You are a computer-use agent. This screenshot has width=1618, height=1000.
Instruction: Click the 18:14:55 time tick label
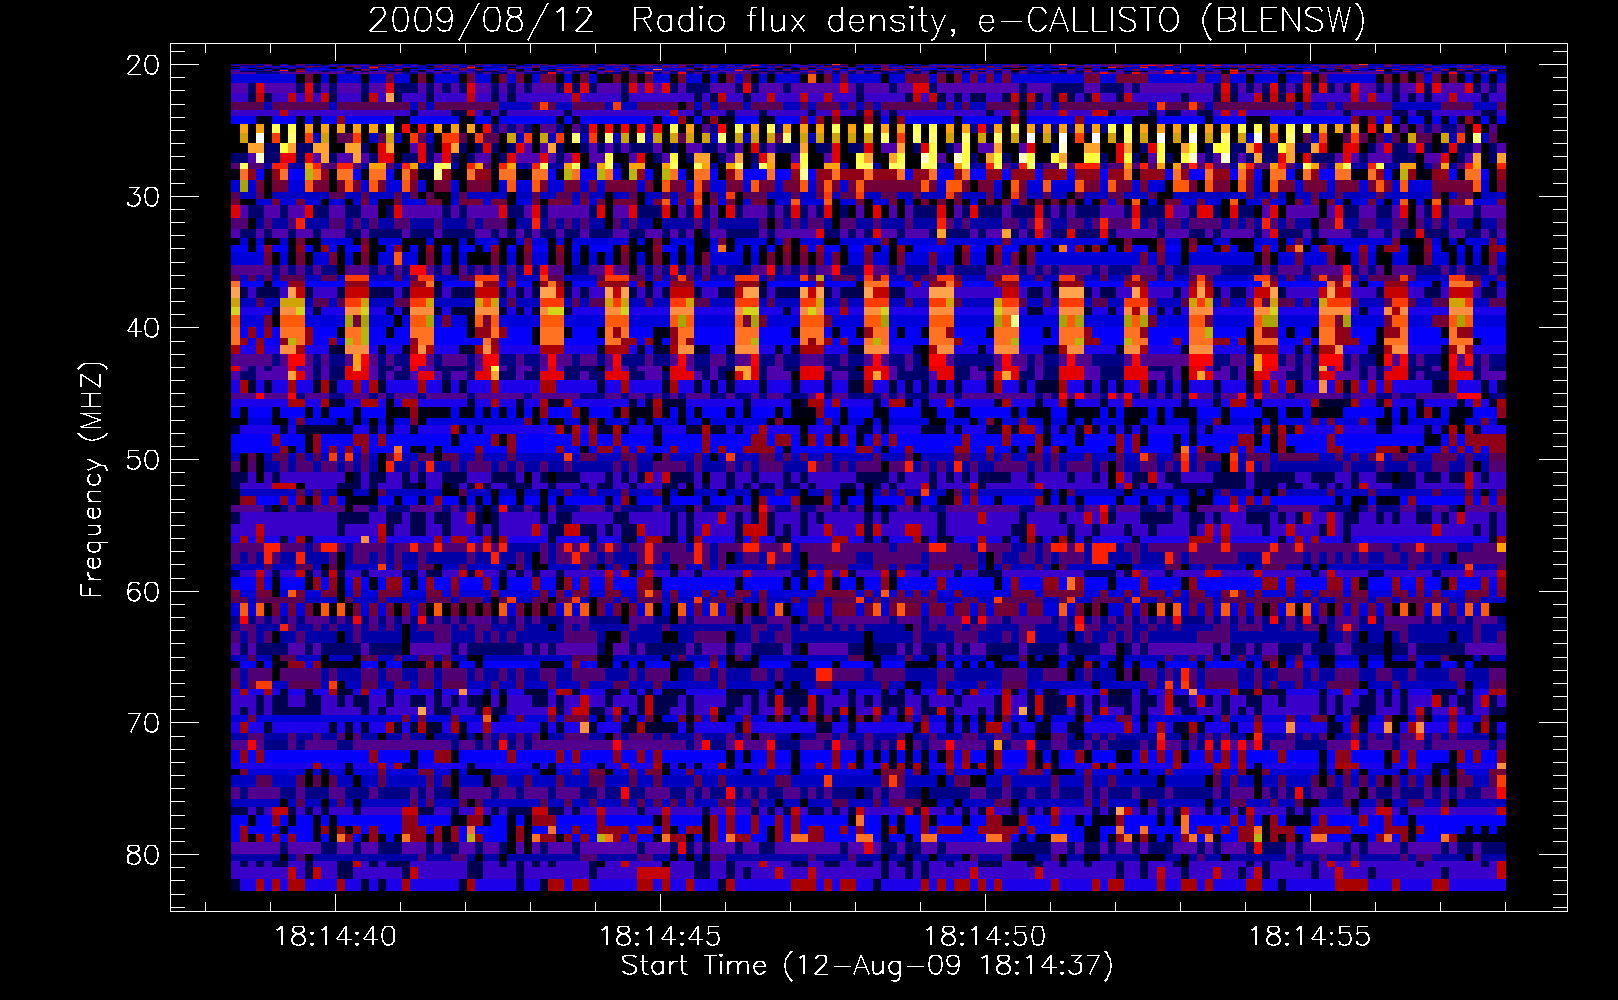(x=1310, y=937)
